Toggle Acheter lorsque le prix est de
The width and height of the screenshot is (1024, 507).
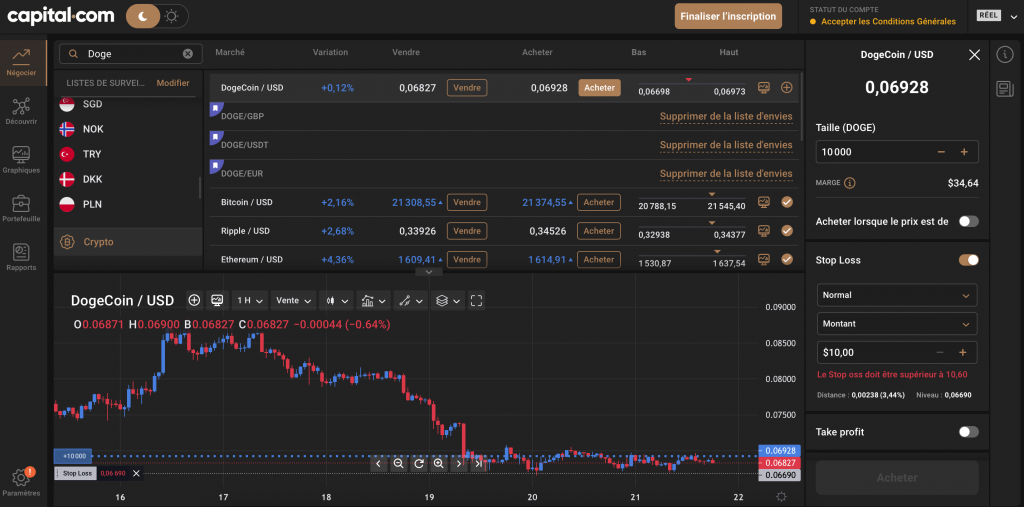(968, 221)
